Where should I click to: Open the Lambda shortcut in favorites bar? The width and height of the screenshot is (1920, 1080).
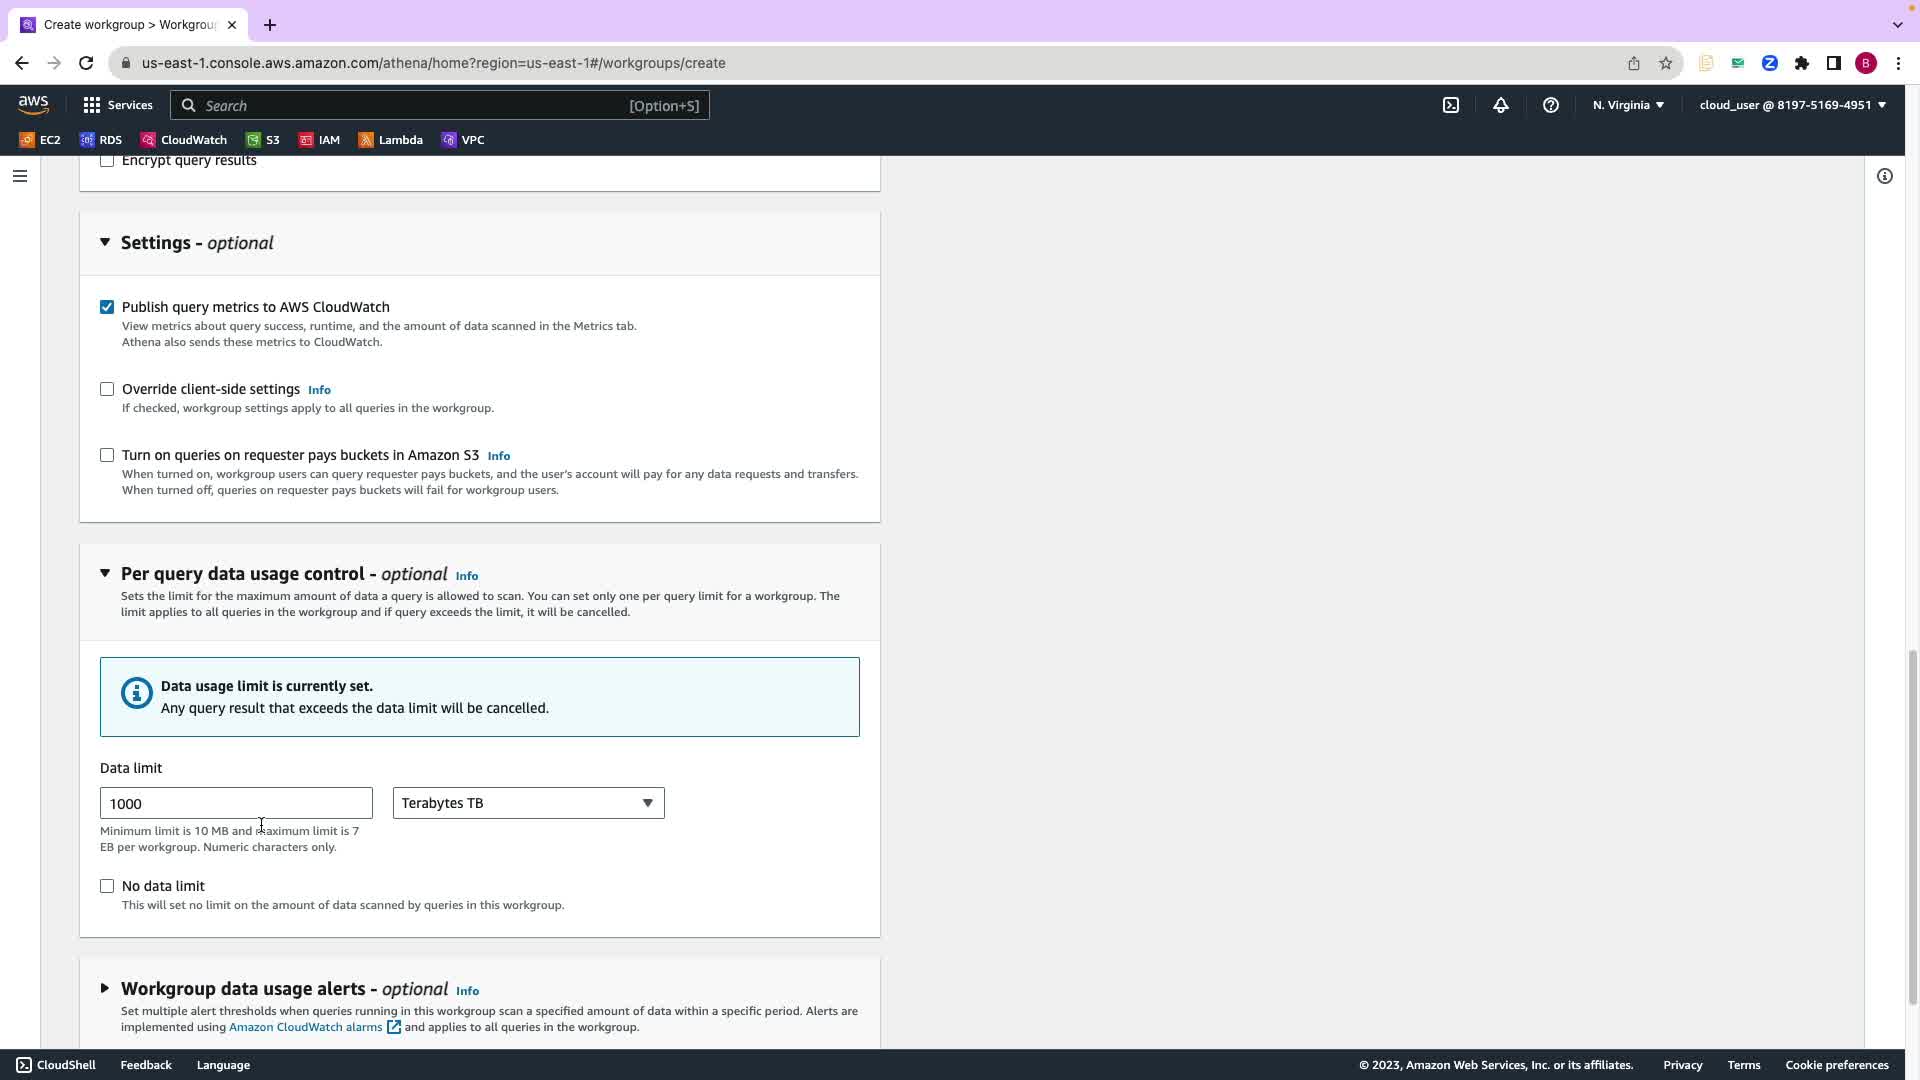391,140
